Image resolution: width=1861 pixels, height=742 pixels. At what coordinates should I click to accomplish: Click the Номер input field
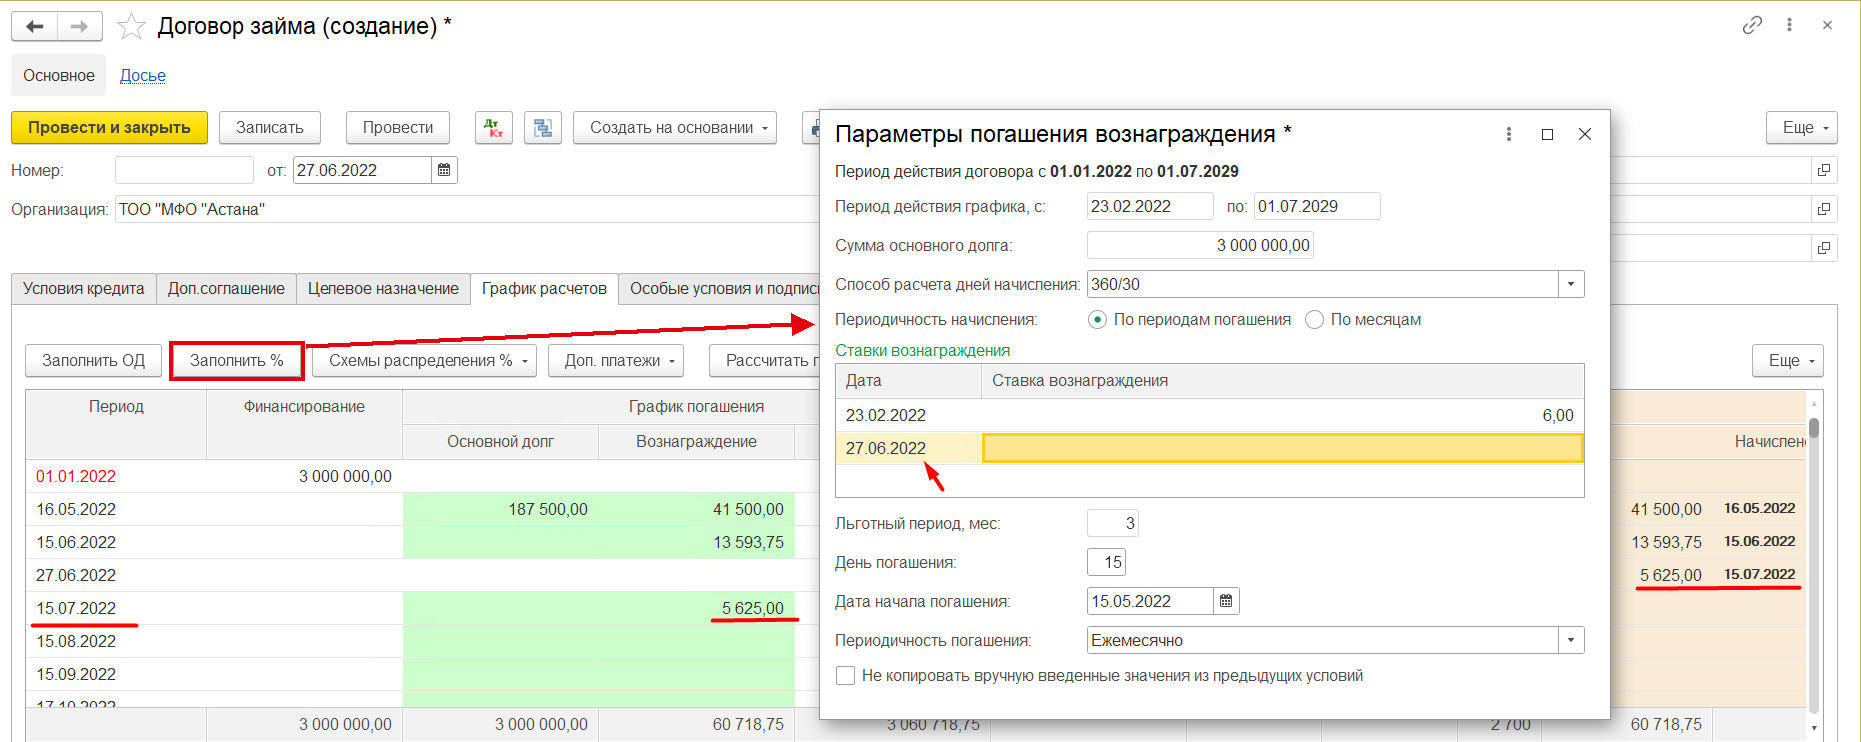[x=184, y=170]
